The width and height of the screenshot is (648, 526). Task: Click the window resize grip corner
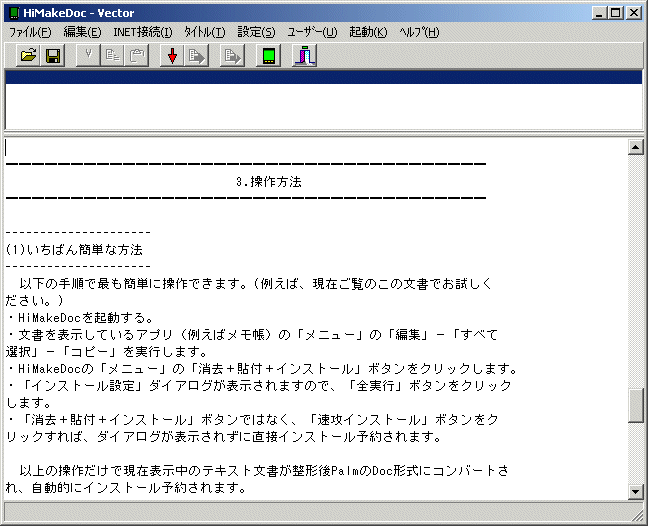[638, 516]
